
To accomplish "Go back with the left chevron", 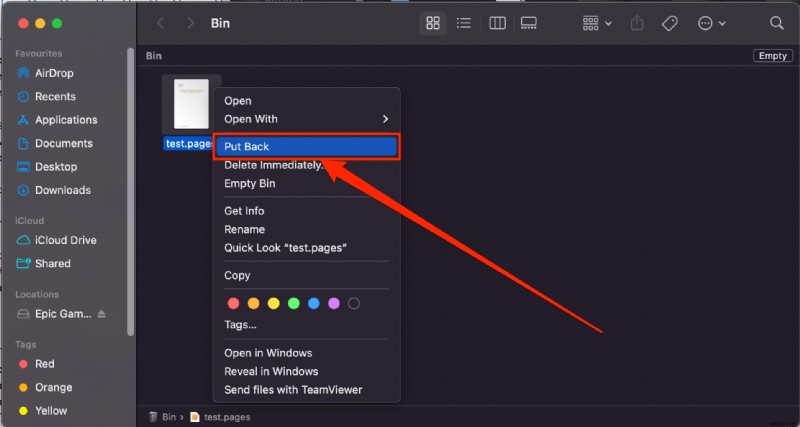I will pyautogui.click(x=161, y=23).
